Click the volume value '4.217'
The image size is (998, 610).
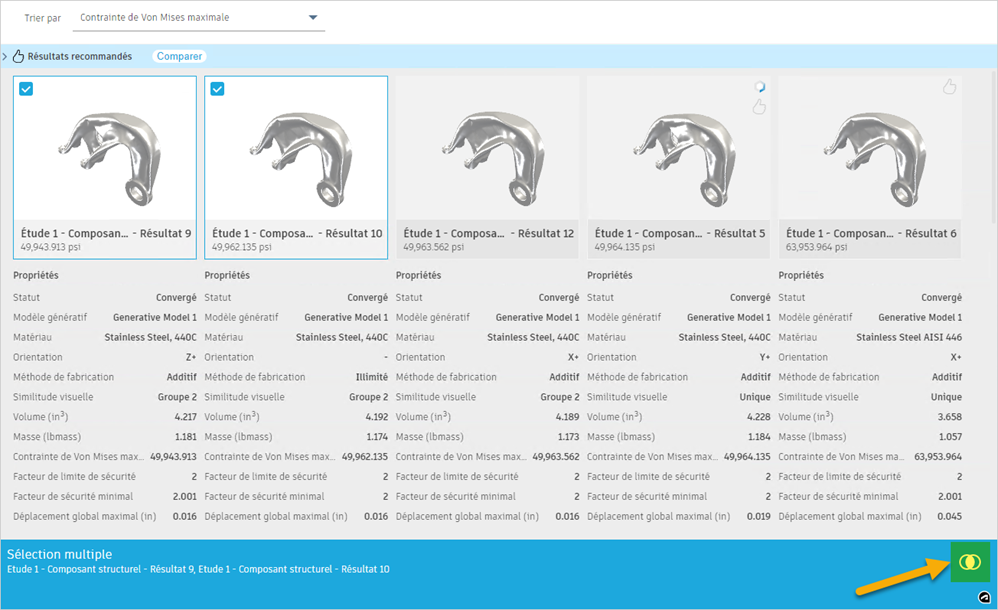point(186,417)
